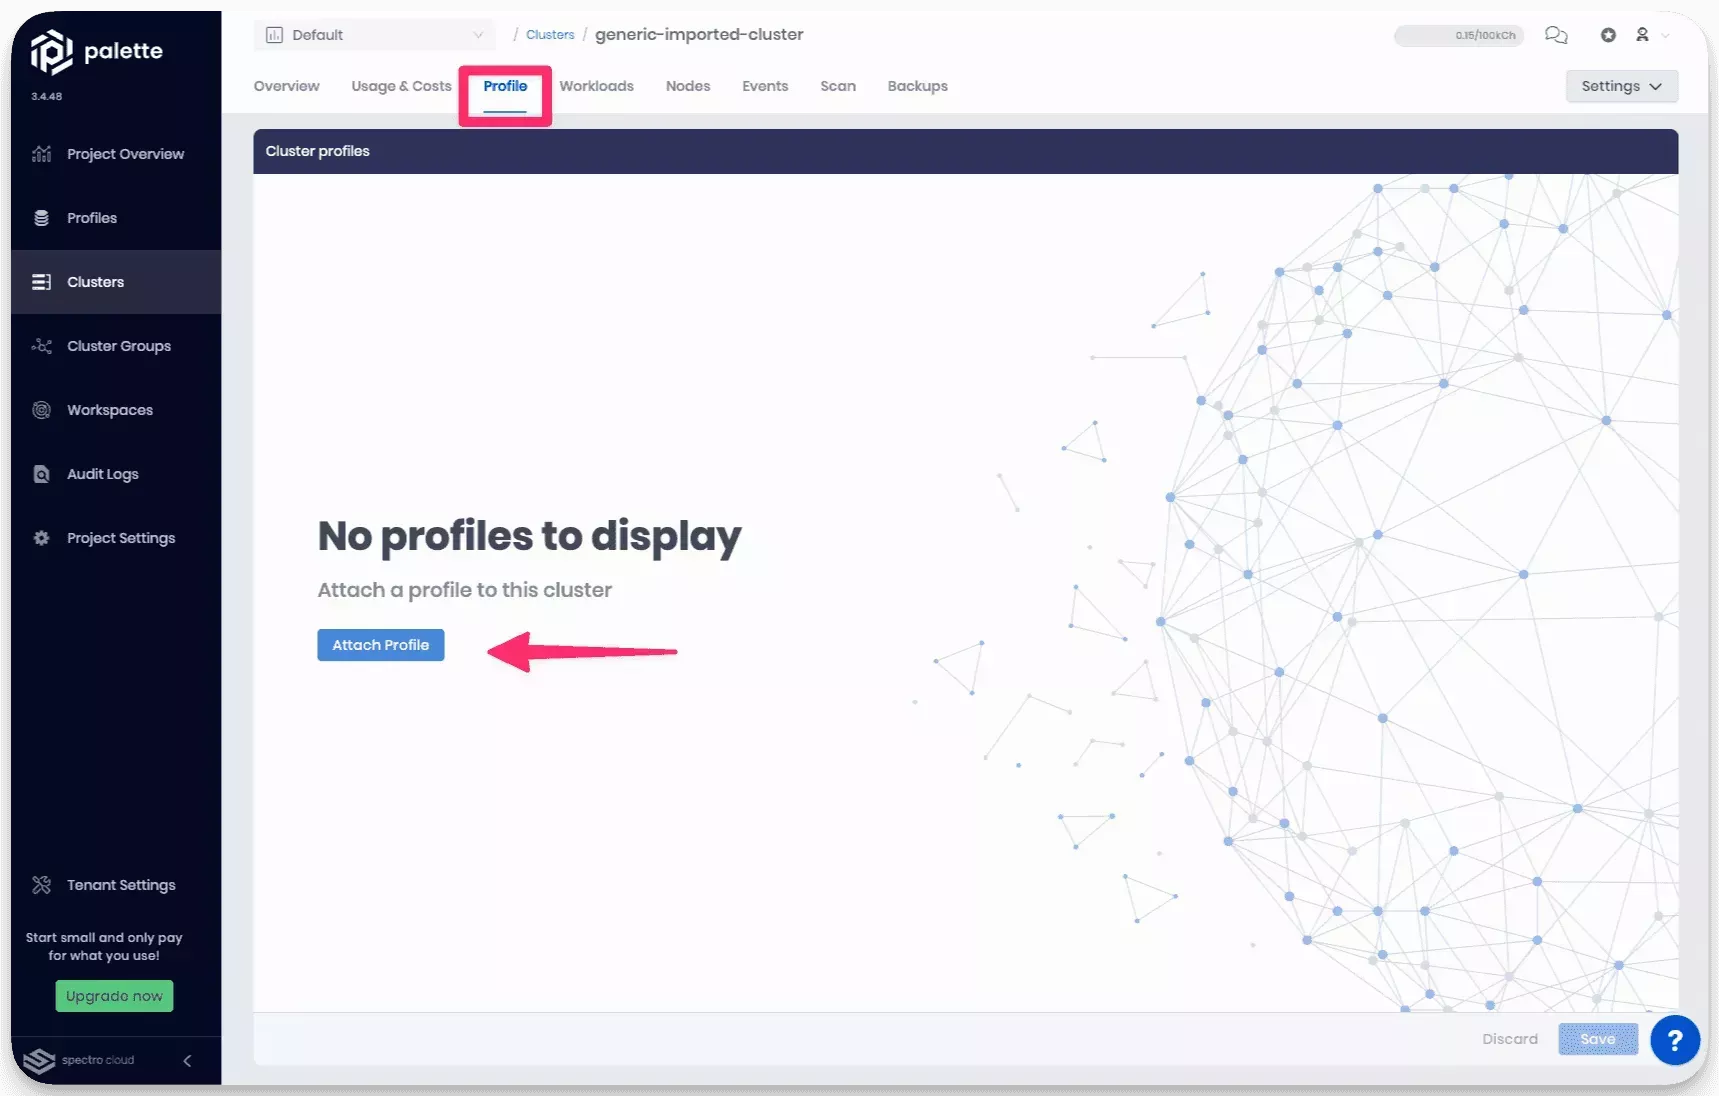Switch to the Workloads tab
The height and width of the screenshot is (1096, 1719).
tap(596, 86)
